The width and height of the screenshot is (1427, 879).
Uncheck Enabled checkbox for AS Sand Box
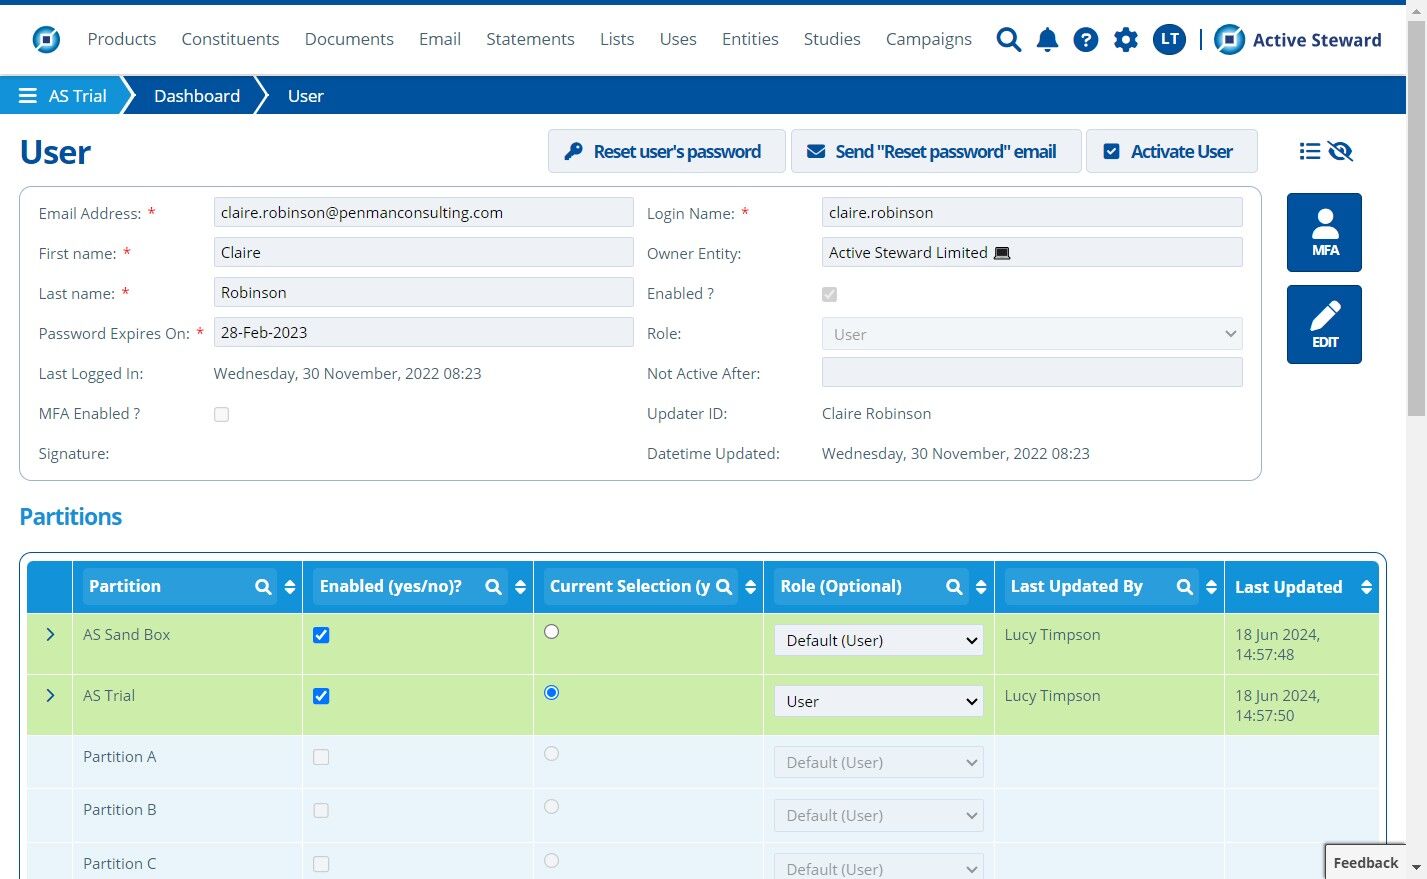point(321,635)
